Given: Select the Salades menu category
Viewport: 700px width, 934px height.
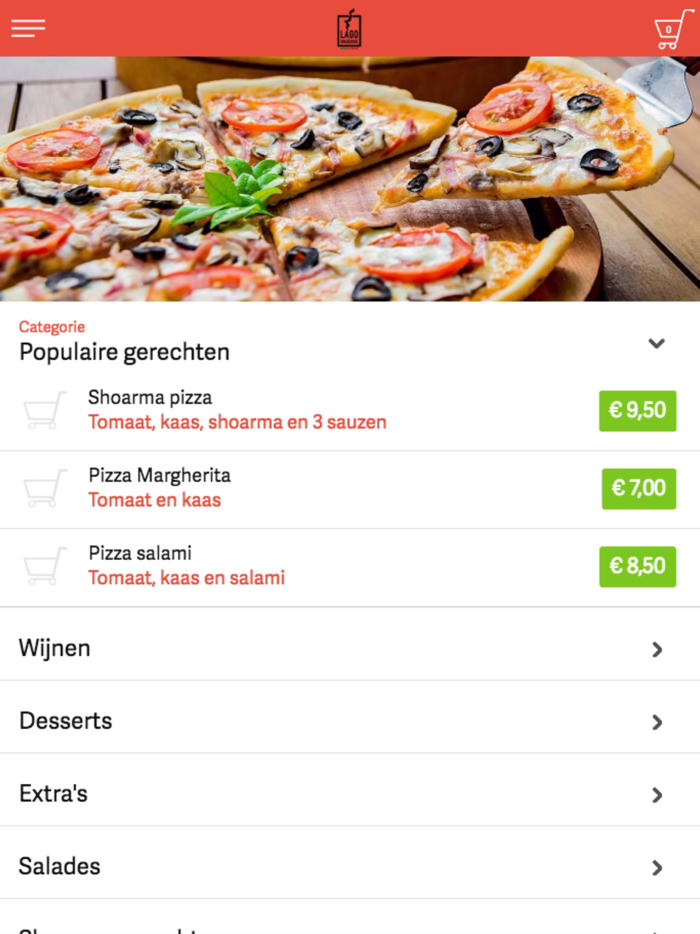Looking at the screenshot, I should coord(60,866).
